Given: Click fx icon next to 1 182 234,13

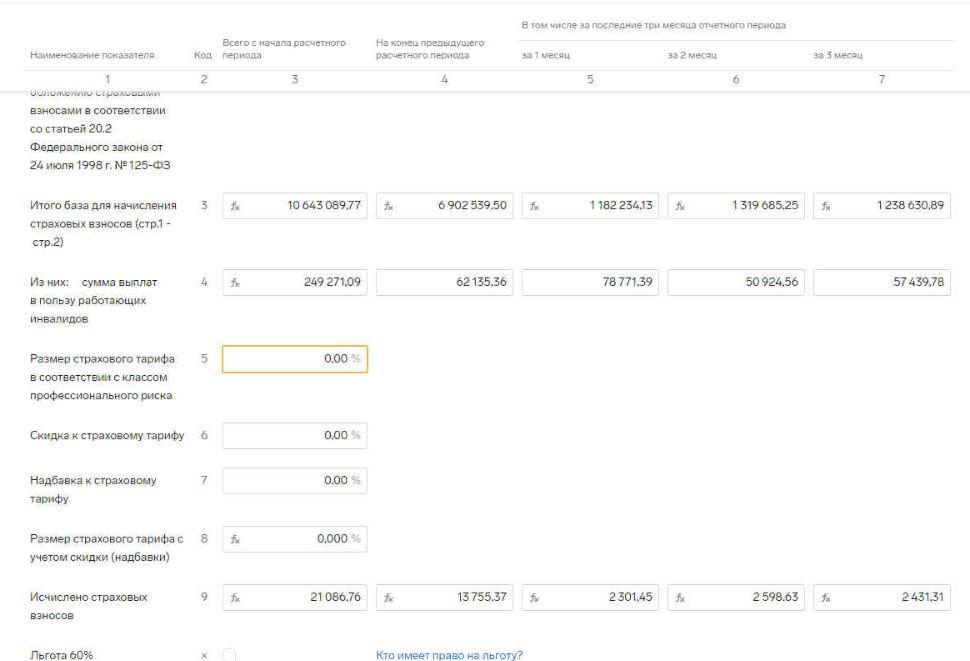Looking at the screenshot, I should coord(534,207).
